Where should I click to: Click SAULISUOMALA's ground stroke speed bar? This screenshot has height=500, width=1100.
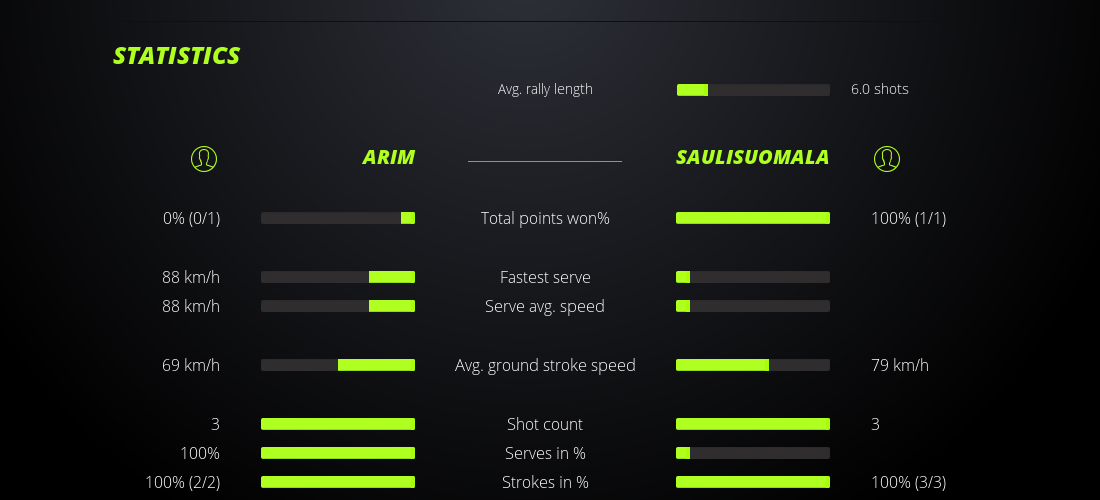753,365
